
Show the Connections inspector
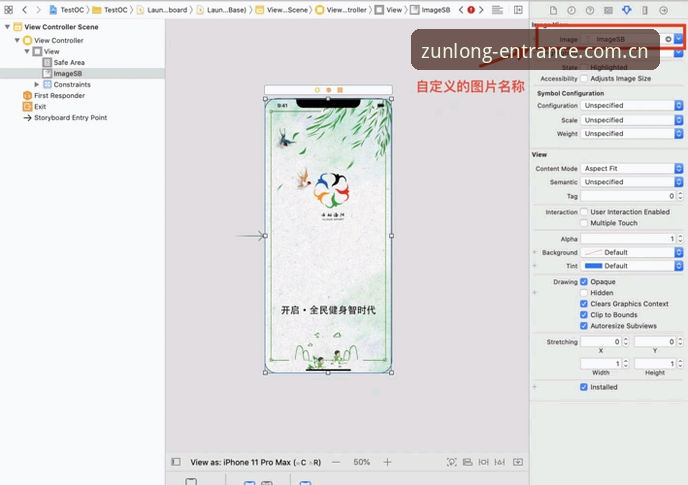tap(663, 10)
